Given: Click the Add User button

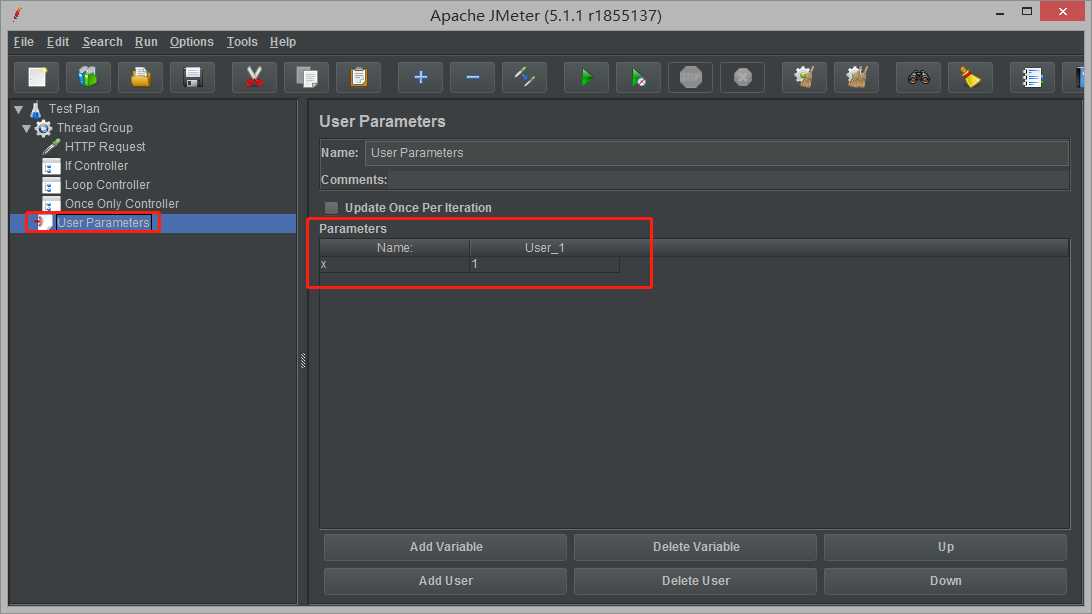Looking at the screenshot, I should (446, 581).
